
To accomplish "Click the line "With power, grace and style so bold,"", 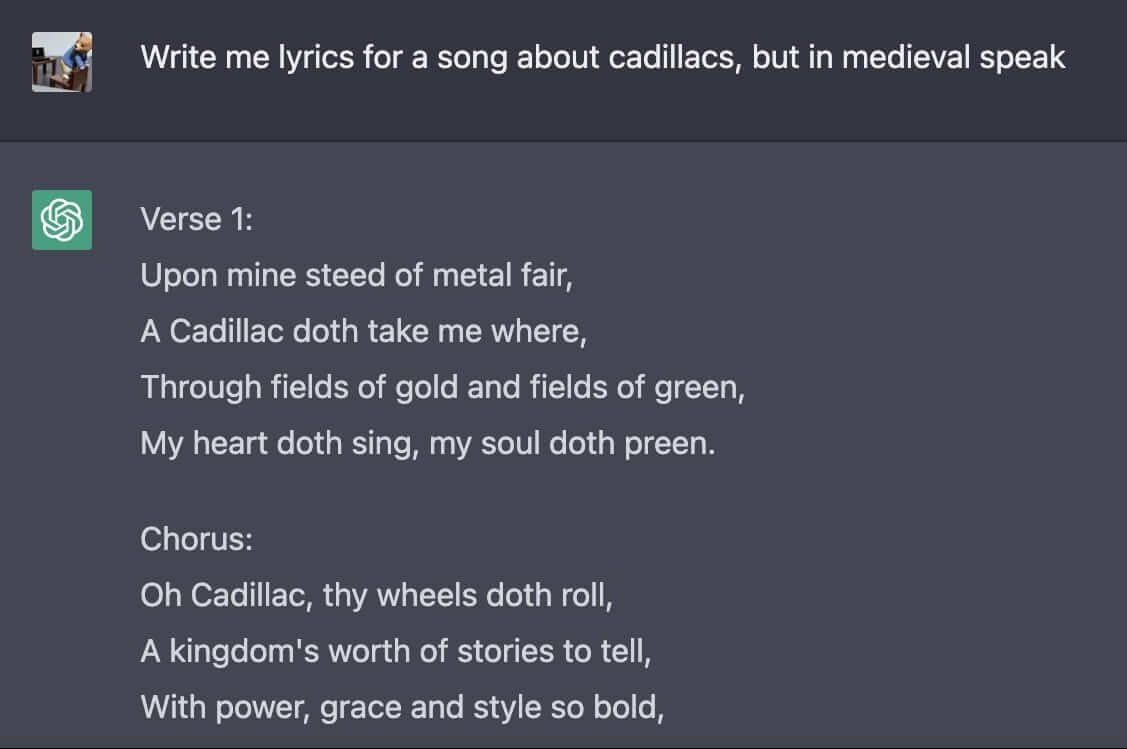I will coord(403,707).
